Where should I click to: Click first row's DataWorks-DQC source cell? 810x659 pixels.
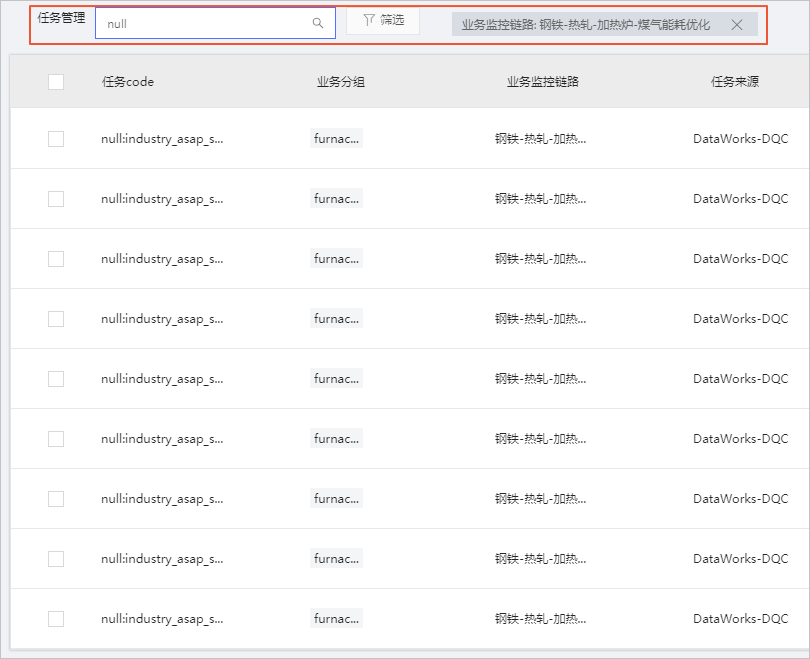(741, 138)
